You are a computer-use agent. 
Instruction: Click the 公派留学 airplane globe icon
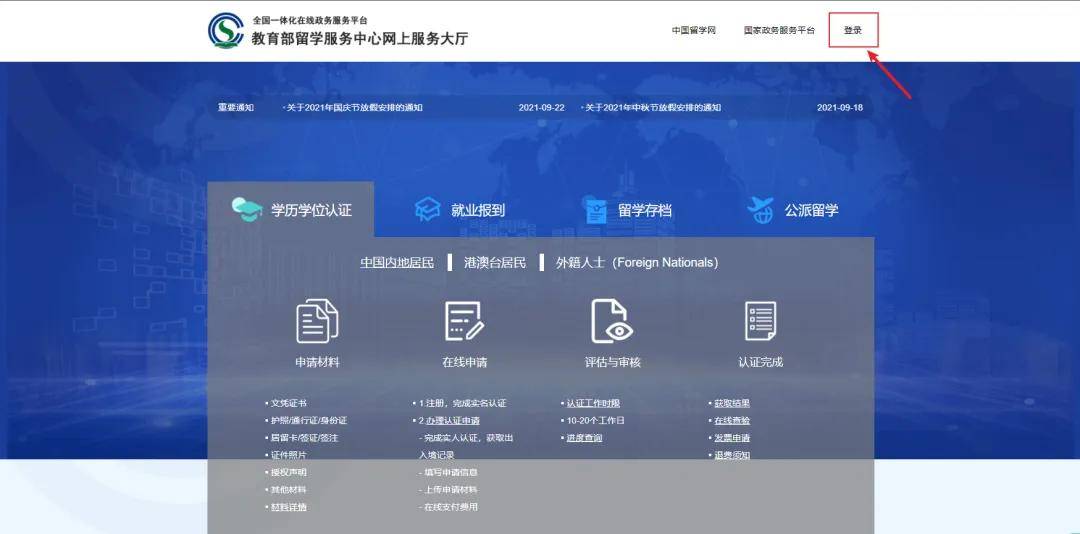[x=760, y=209]
